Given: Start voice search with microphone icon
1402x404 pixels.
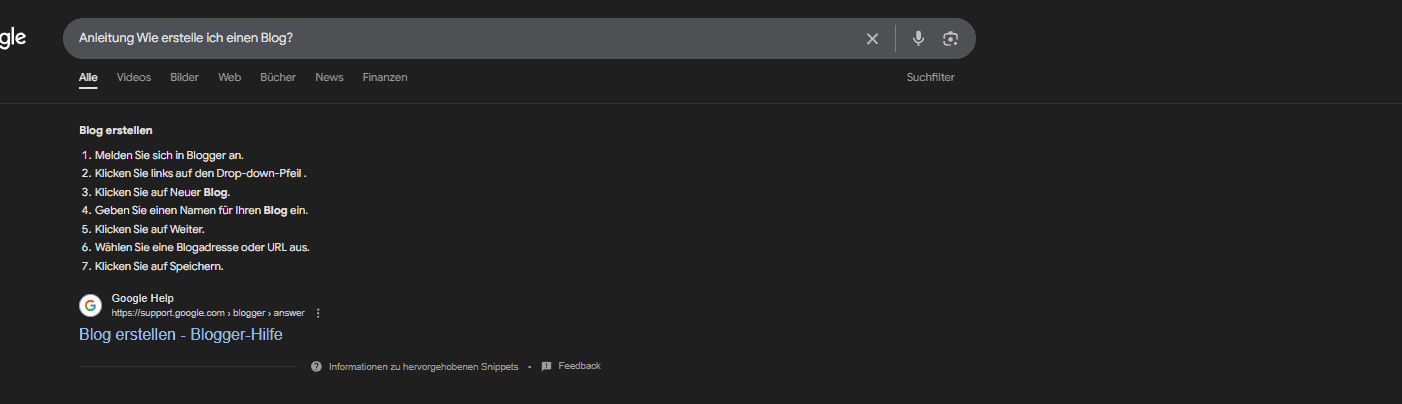Looking at the screenshot, I should pyautogui.click(x=918, y=39).
